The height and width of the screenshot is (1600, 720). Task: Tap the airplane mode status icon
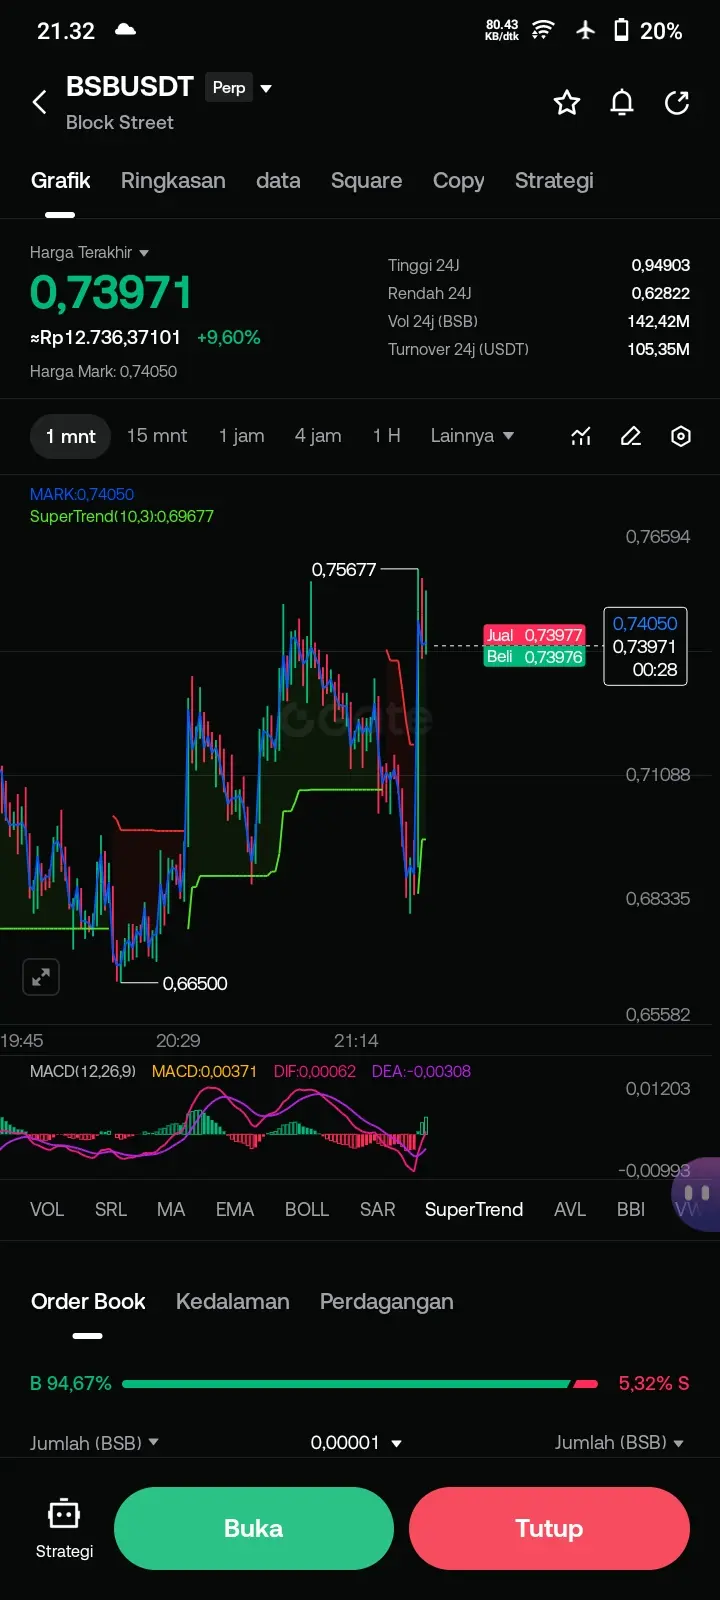point(586,31)
